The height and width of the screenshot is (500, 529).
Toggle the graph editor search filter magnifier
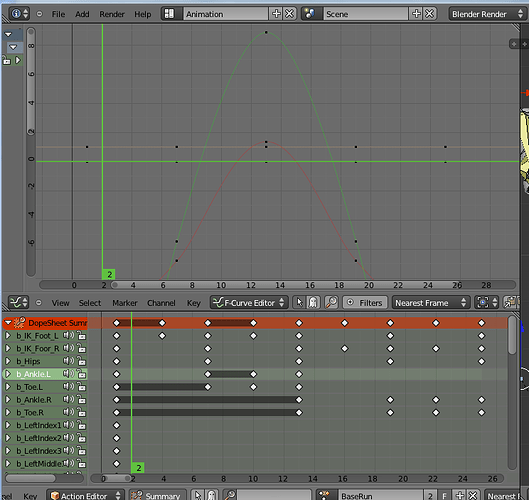coord(331,303)
